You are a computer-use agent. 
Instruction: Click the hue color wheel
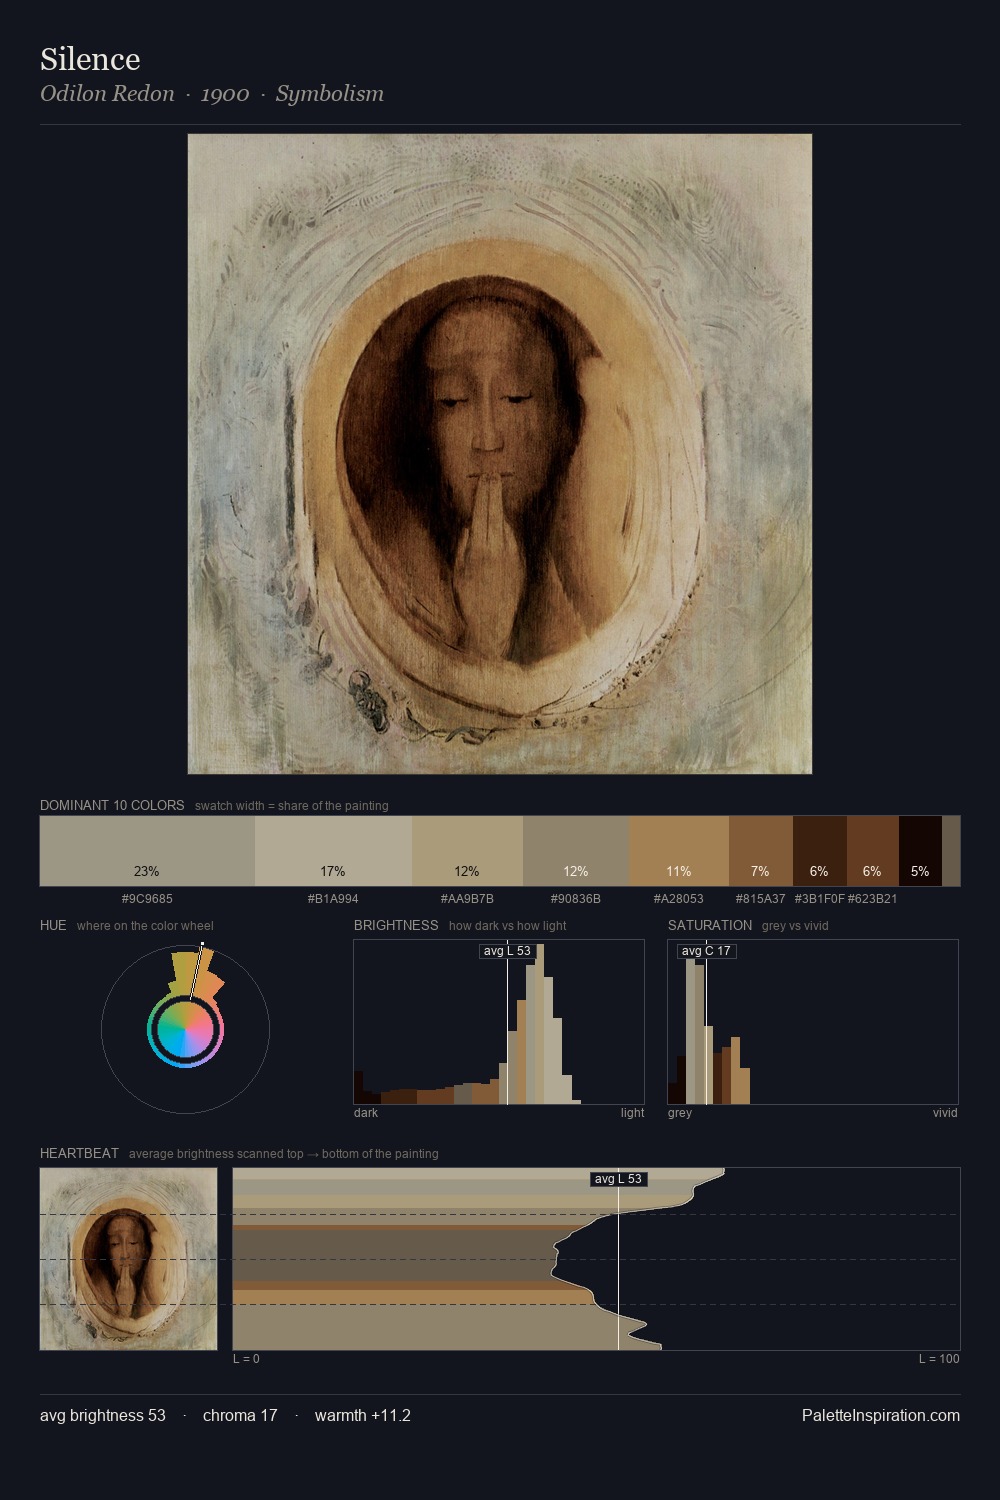(185, 1029)
